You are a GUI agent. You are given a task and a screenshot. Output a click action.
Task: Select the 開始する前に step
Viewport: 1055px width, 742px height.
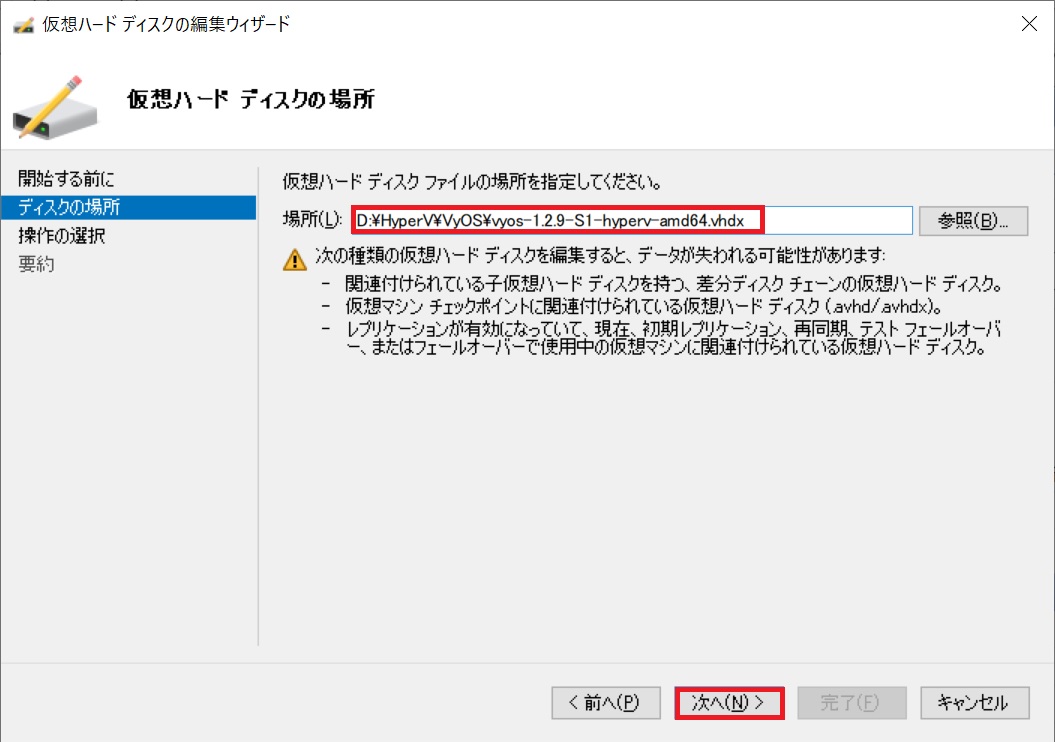66,179
